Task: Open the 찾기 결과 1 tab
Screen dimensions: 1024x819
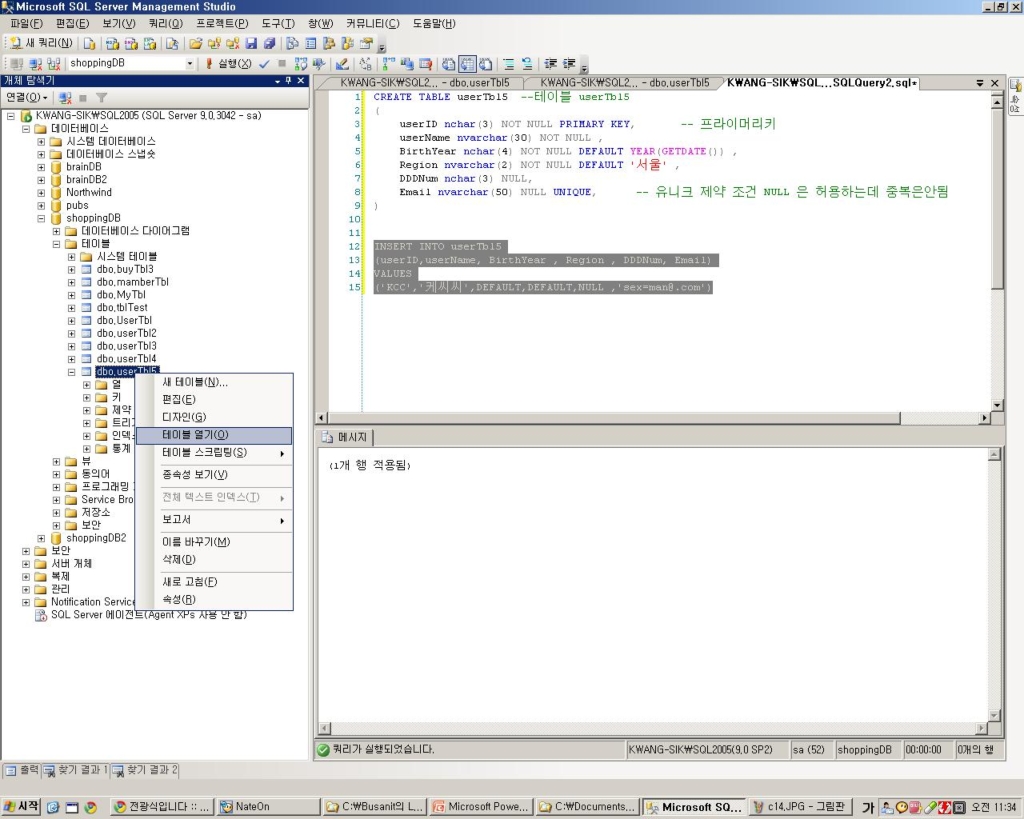Action: [76, 770]
